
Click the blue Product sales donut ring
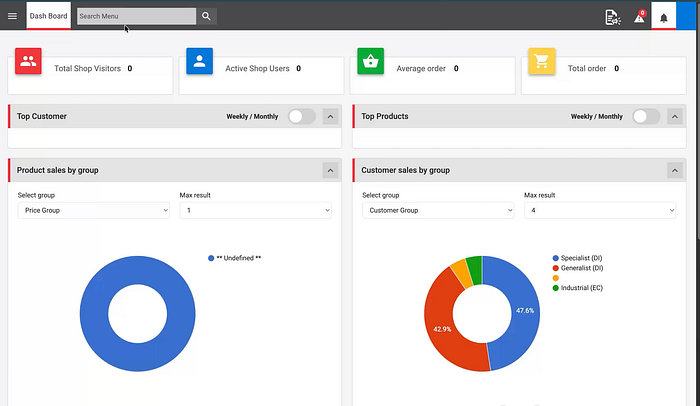[x=94, y=314]
